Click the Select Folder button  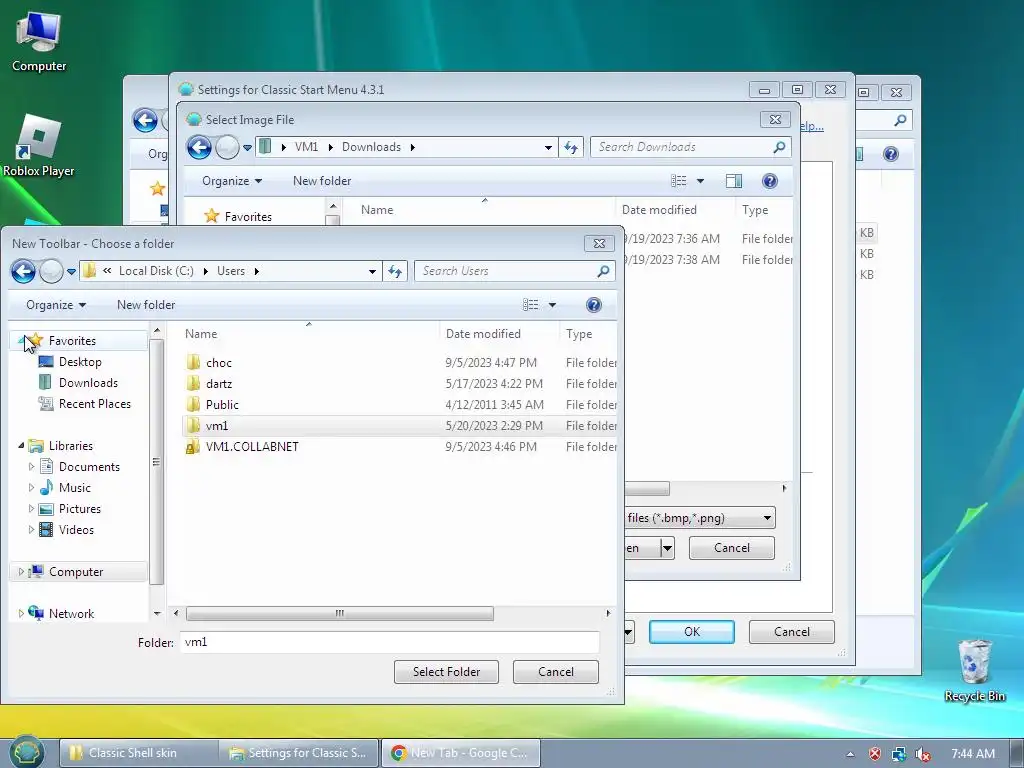pos(446,671)
